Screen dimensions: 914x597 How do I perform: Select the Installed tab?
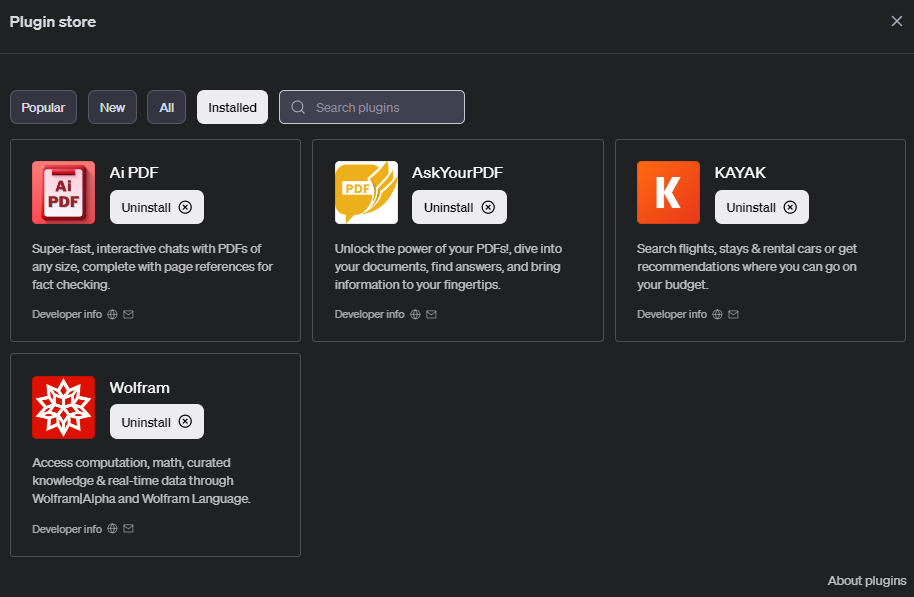[x=233, y=107]
